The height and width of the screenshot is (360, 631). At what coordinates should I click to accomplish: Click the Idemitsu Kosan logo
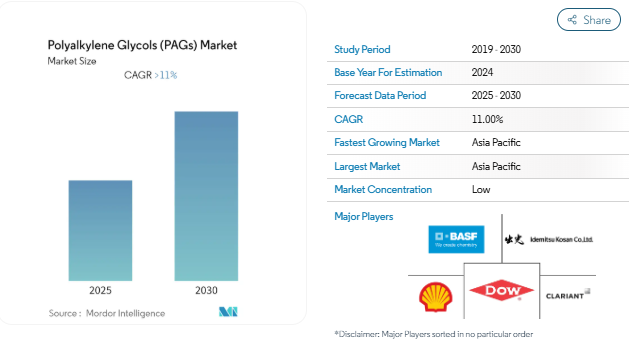pyautogui.click(x=549, y=240)
